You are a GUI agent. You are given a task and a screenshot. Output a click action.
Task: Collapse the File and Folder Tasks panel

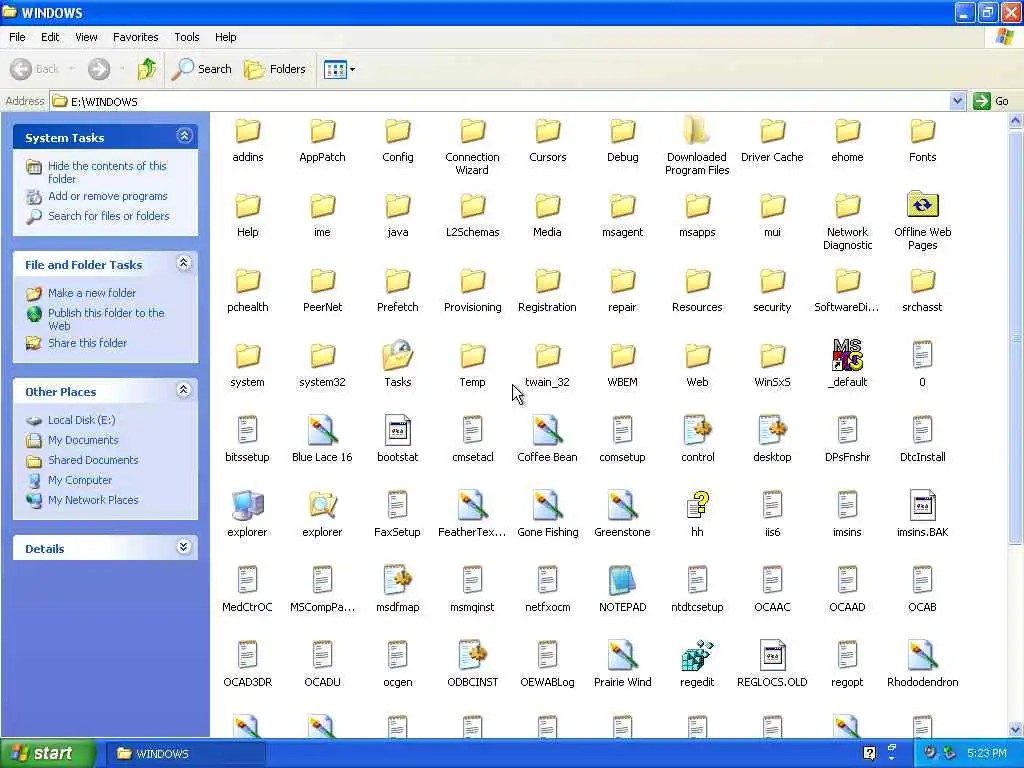(184, 263)
